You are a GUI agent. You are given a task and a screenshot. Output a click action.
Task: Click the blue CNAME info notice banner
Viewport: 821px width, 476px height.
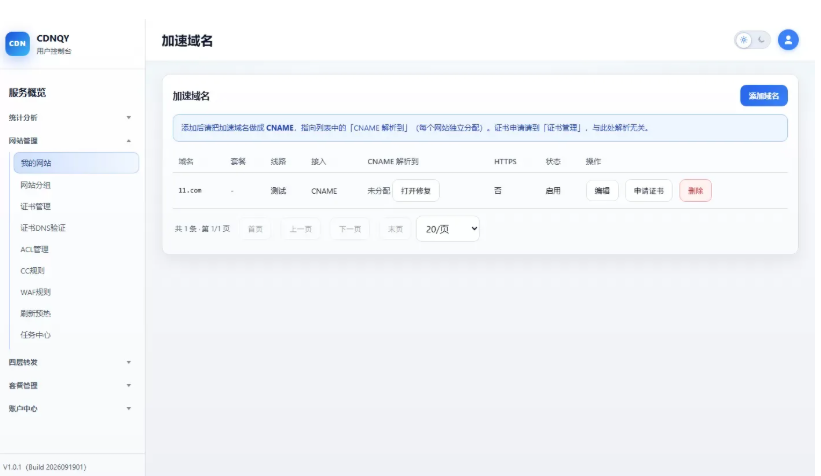[480, 128]
